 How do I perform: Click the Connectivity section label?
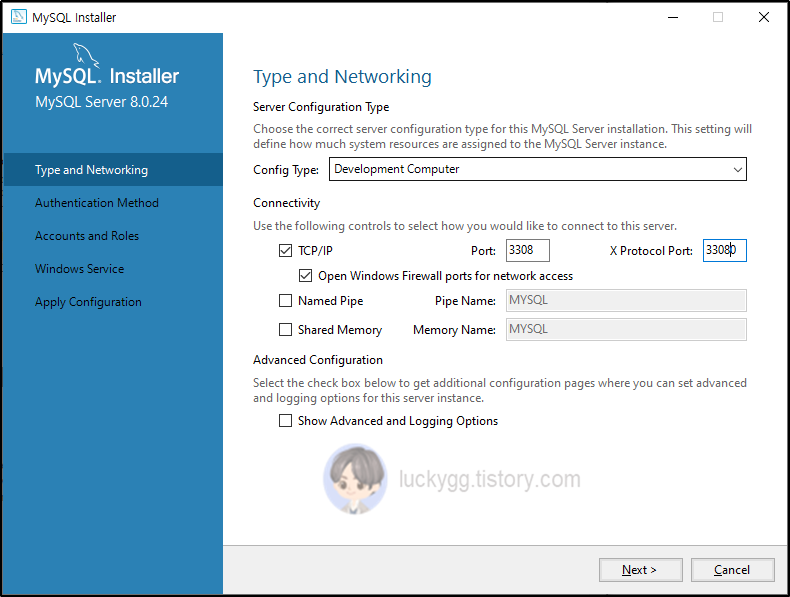click(286, 203)
